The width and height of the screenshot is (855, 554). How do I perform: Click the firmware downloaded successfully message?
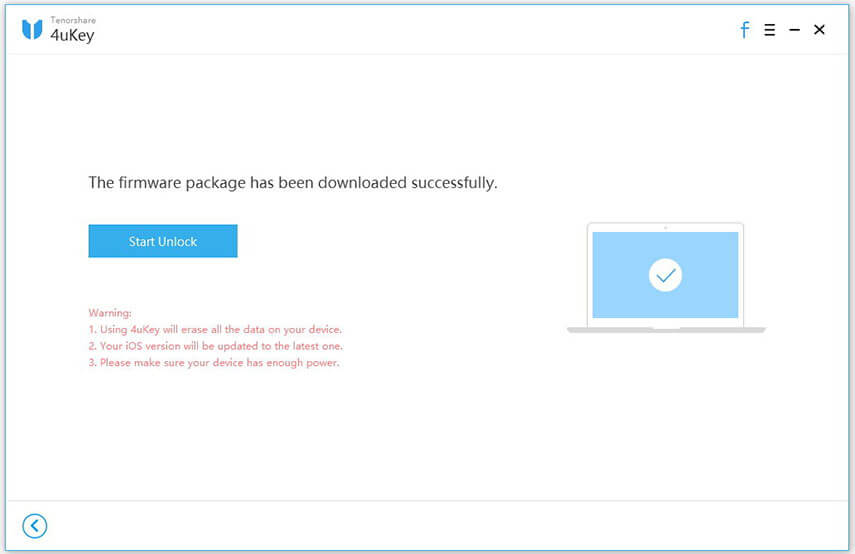point(293,183)
